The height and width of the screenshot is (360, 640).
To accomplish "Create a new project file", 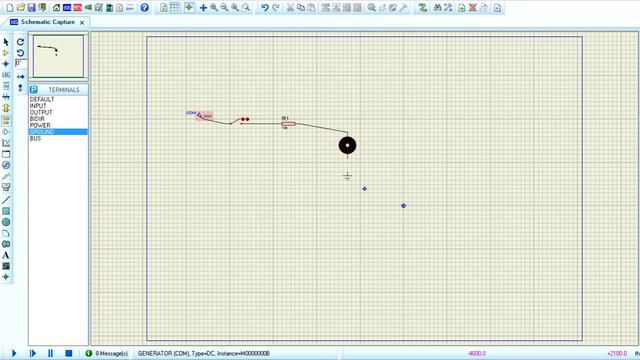I will pos(9,7).
